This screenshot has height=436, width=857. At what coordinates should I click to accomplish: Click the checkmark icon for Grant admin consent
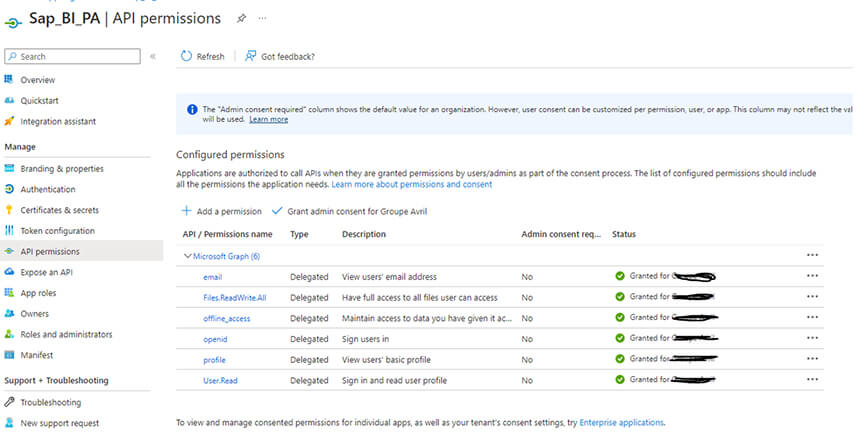point(277,211)
